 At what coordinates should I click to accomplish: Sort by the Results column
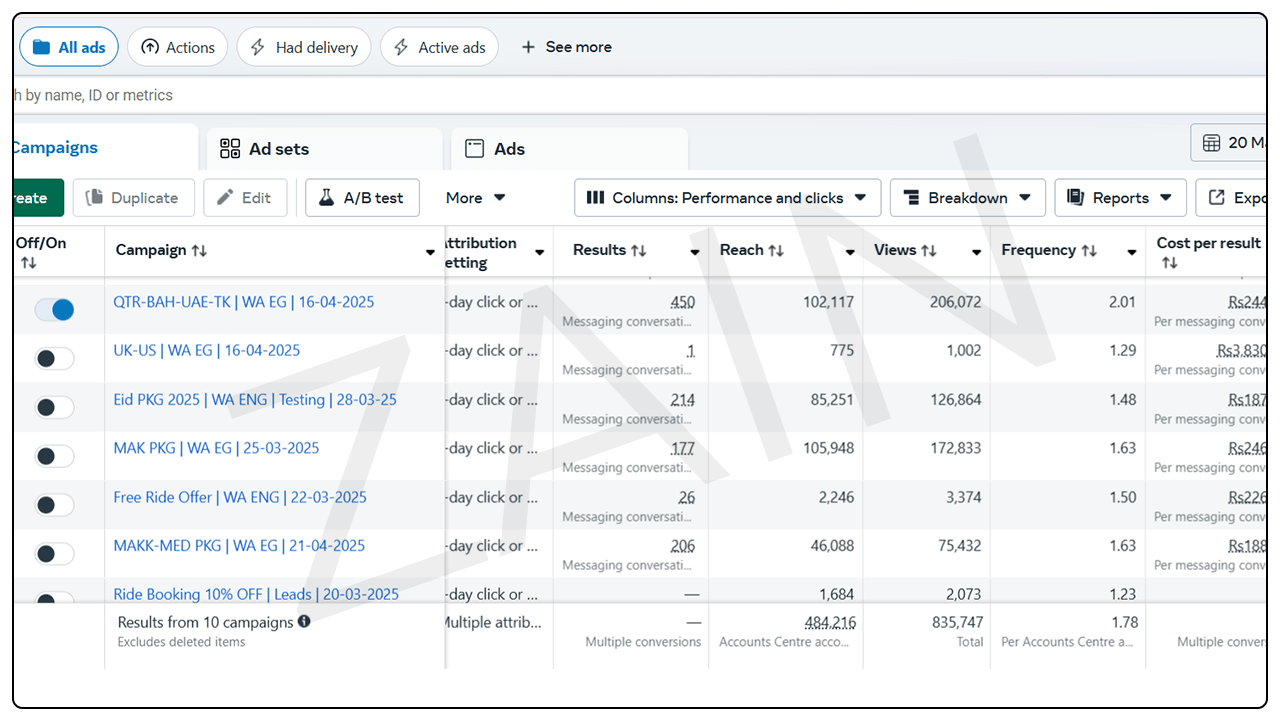pyautogui.click(x=610, y=250)
